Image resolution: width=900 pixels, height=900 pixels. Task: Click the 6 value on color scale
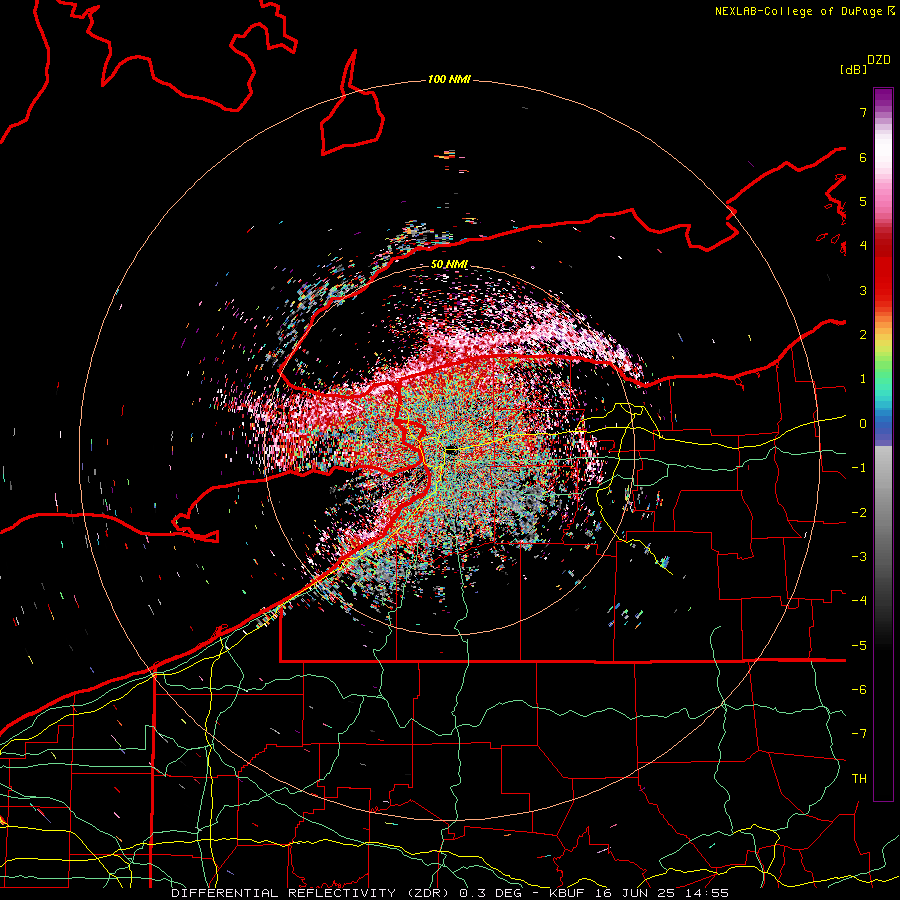863,157
